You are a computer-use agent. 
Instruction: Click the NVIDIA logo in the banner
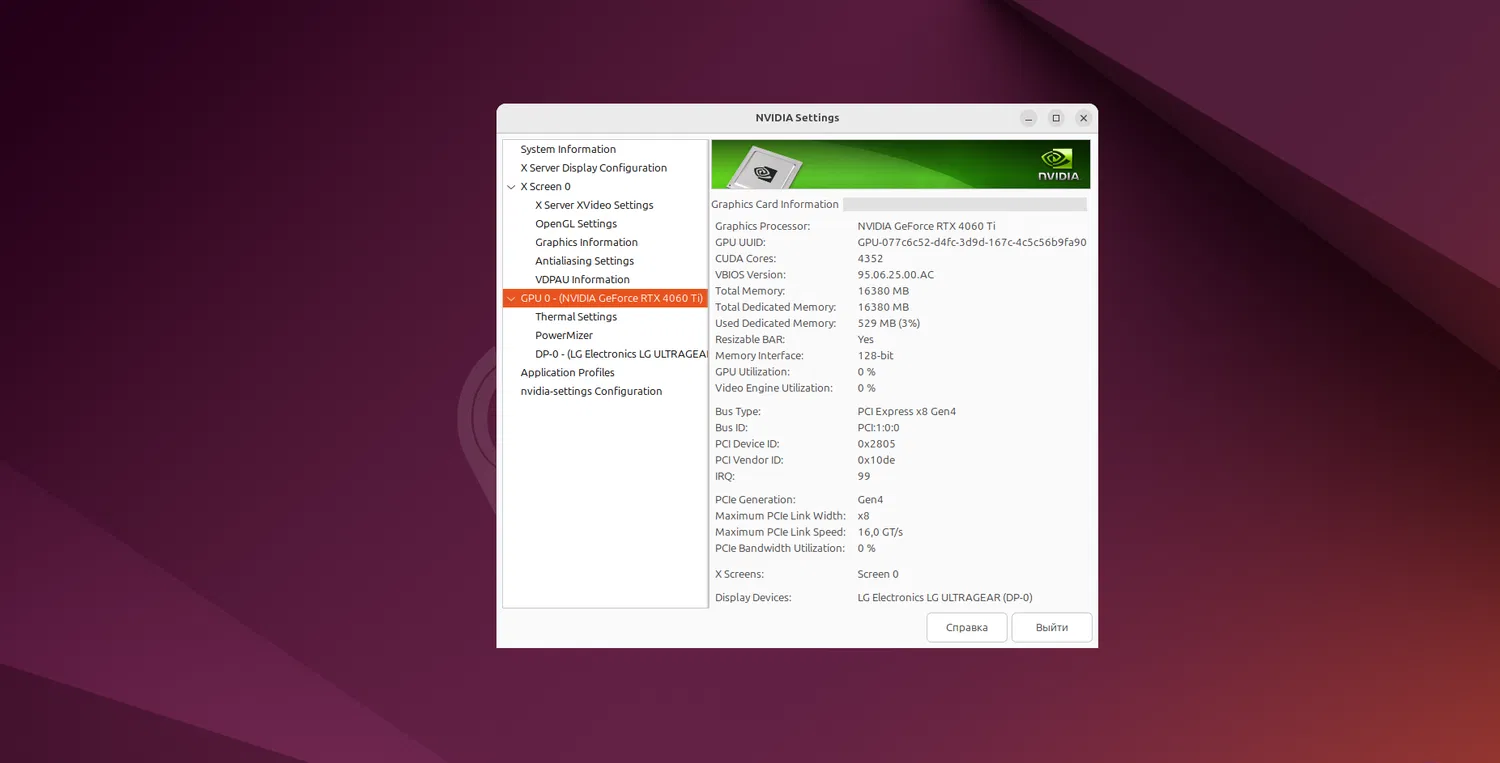pyautogui.click(x=1059, y=165)
